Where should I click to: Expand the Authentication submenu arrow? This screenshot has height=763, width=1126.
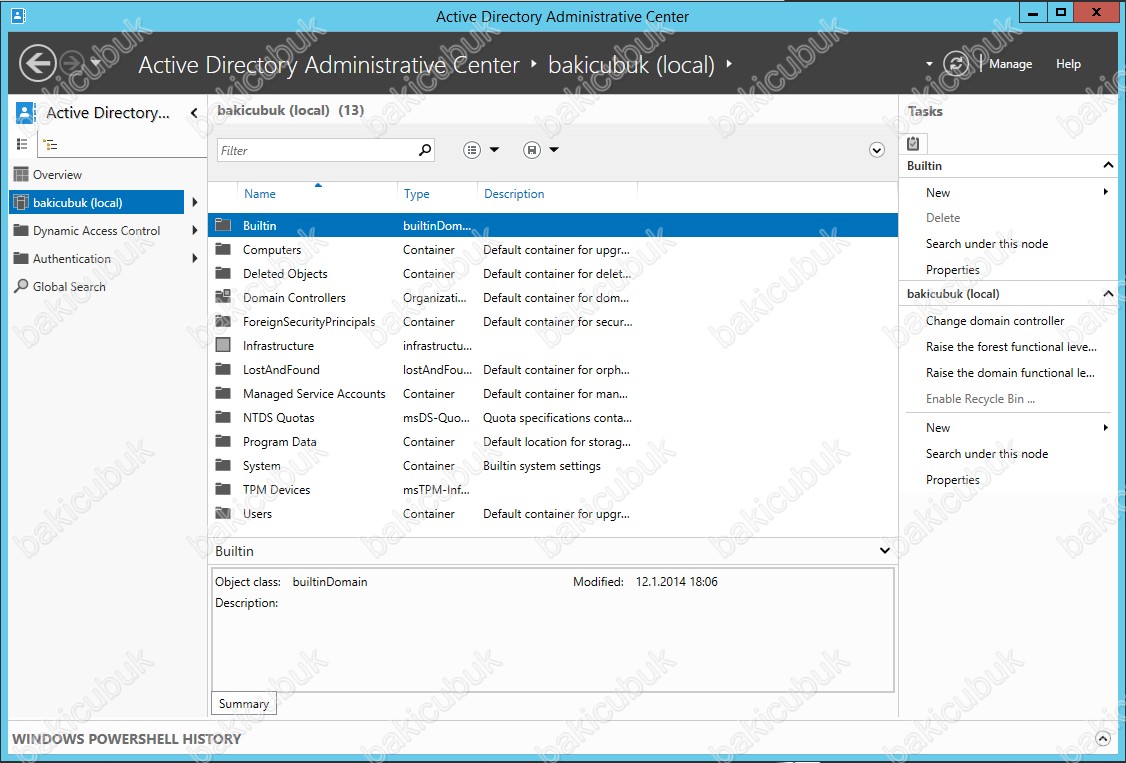(195, 258)
